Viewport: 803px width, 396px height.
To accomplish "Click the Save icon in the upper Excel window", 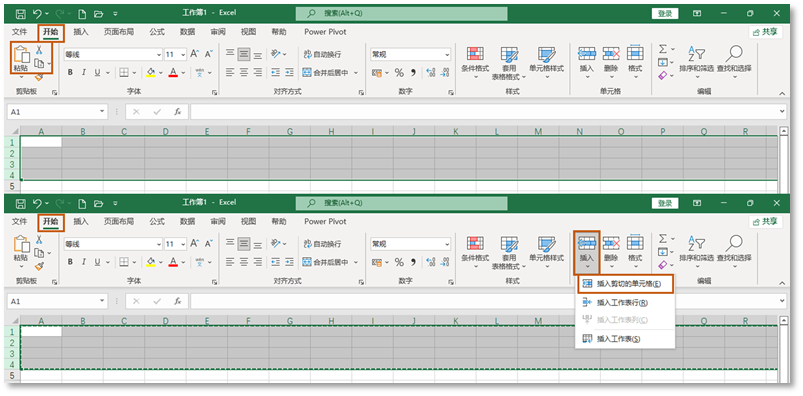I will click(20, 13).
